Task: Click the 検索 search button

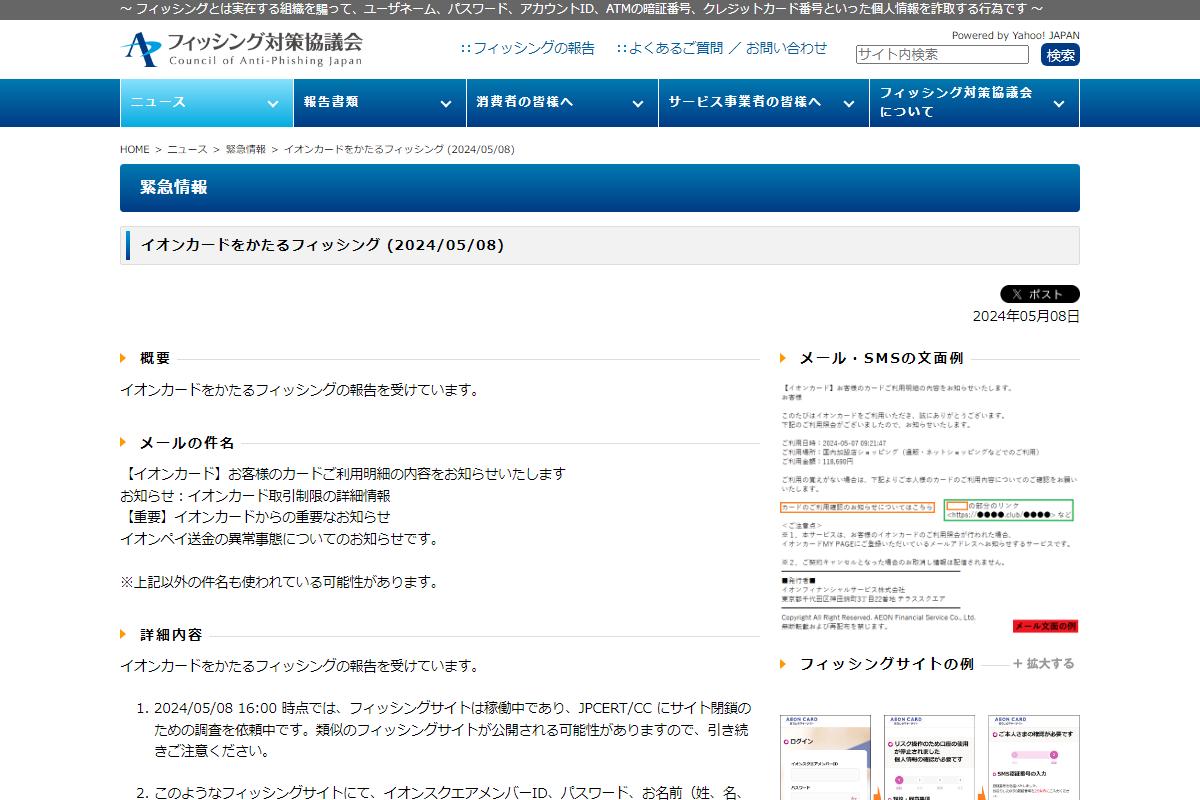Action: tap(1060, 55)
